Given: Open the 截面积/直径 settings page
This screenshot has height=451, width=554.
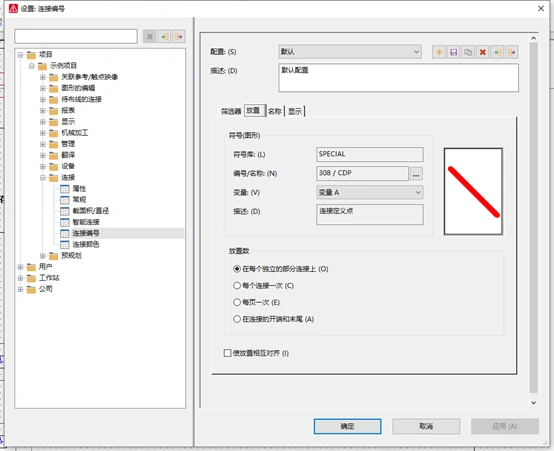Looking at the screenshot, I should (x=90, y=211).
